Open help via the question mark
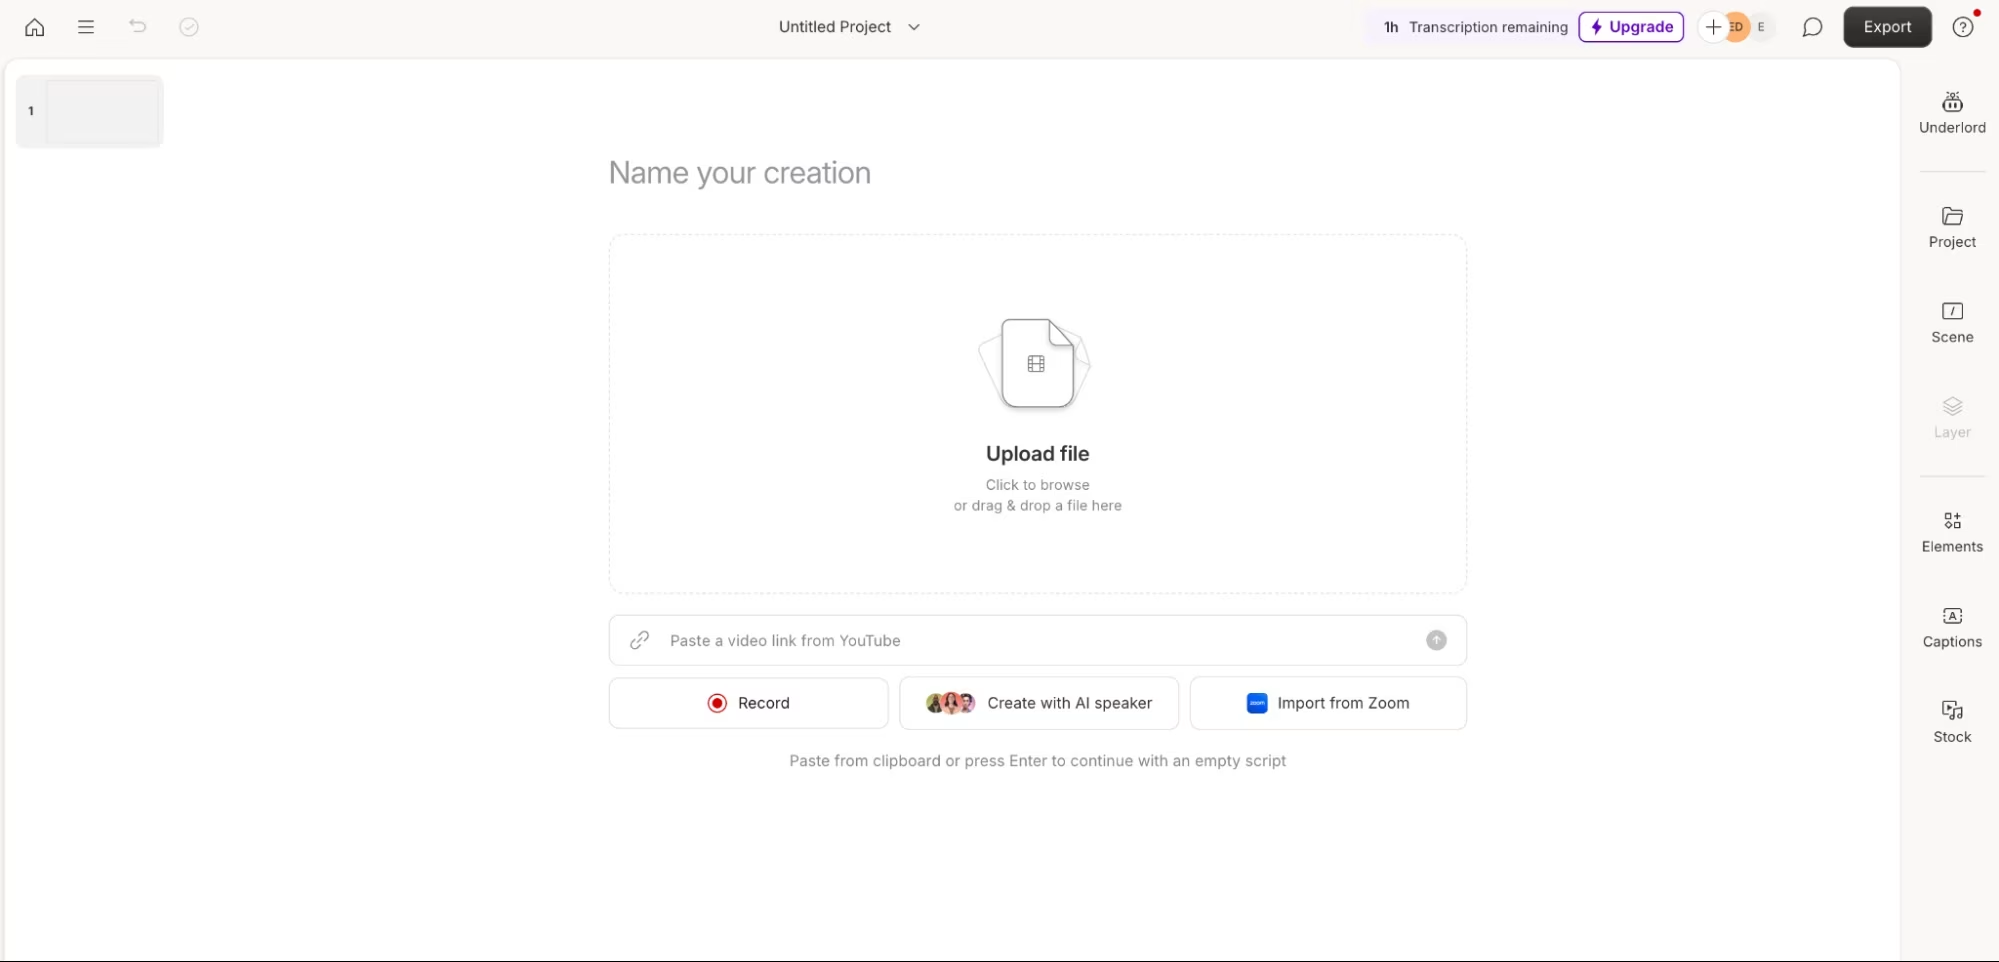Image resolution: width=1999 pixels, height=962 pixels. pyautogui.click(x=1962, y=27)
